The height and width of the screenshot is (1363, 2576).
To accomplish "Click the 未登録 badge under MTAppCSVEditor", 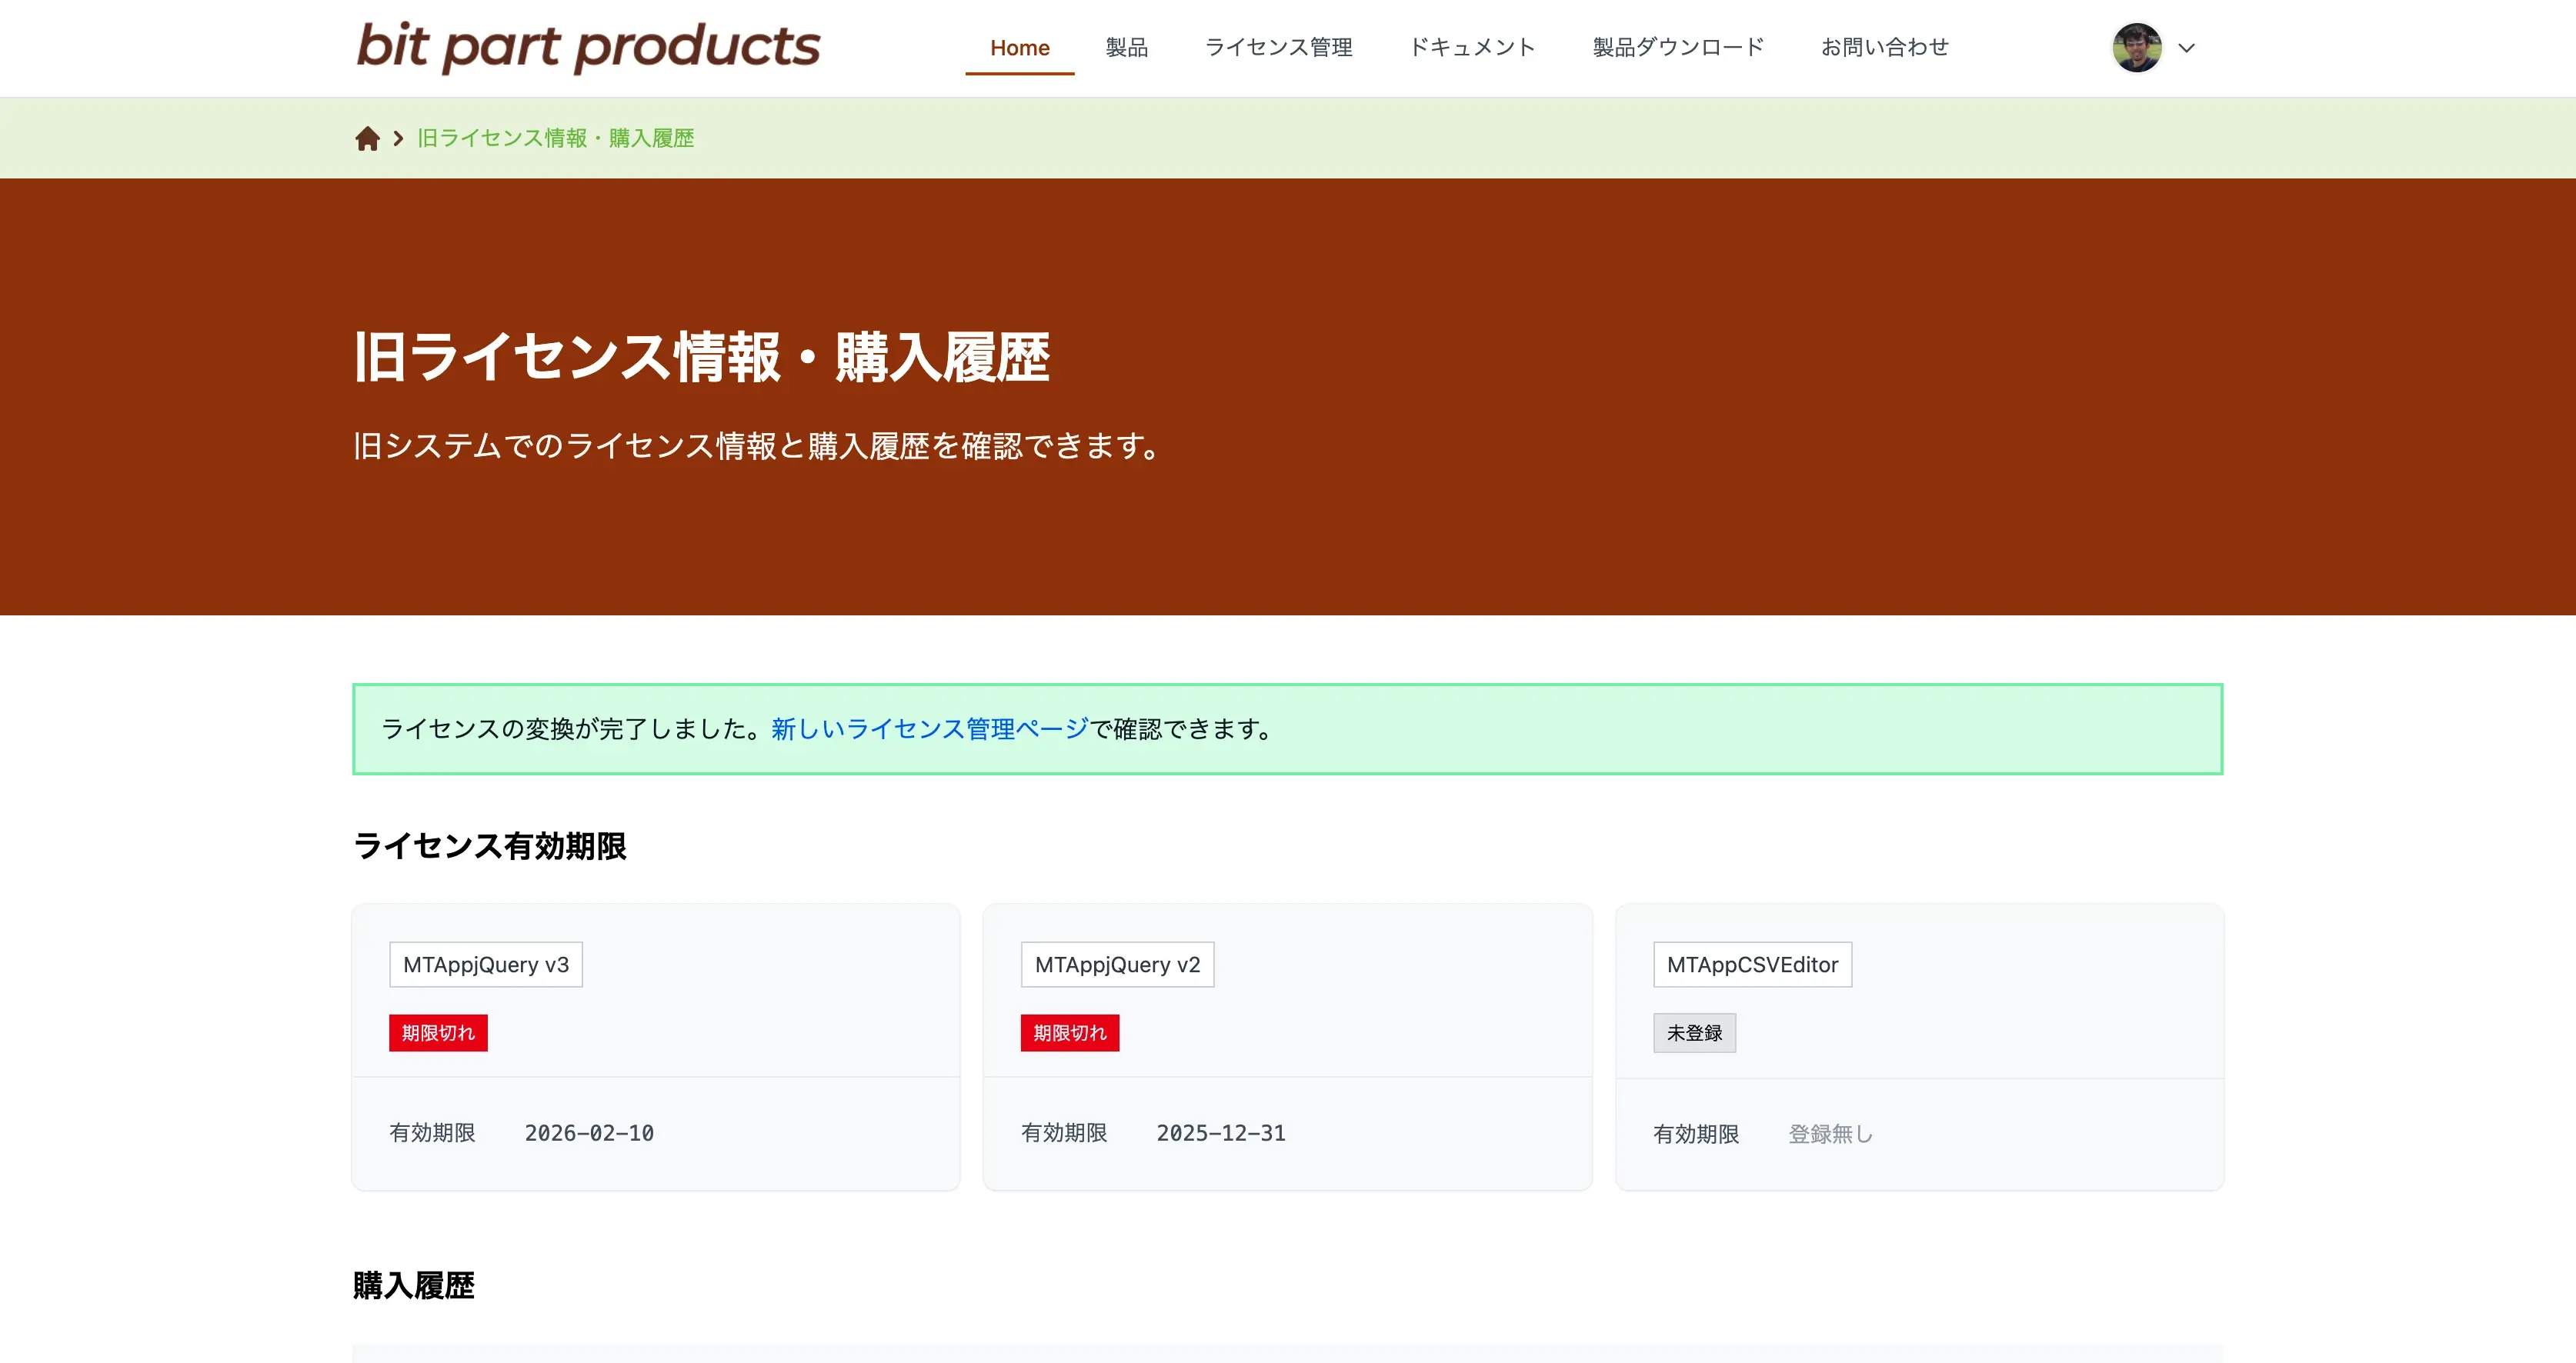I will pos(1694,1033).
